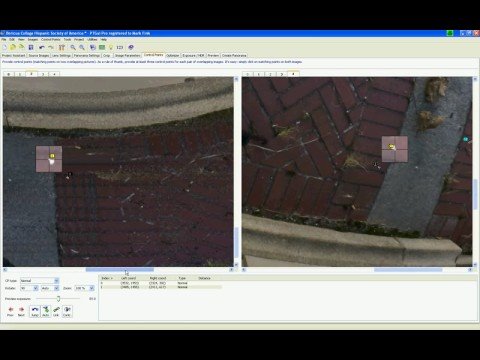Click the yellow control point marker in right image
The height and width of the screenshot is (360, 480).
click(x=392, y=146)
